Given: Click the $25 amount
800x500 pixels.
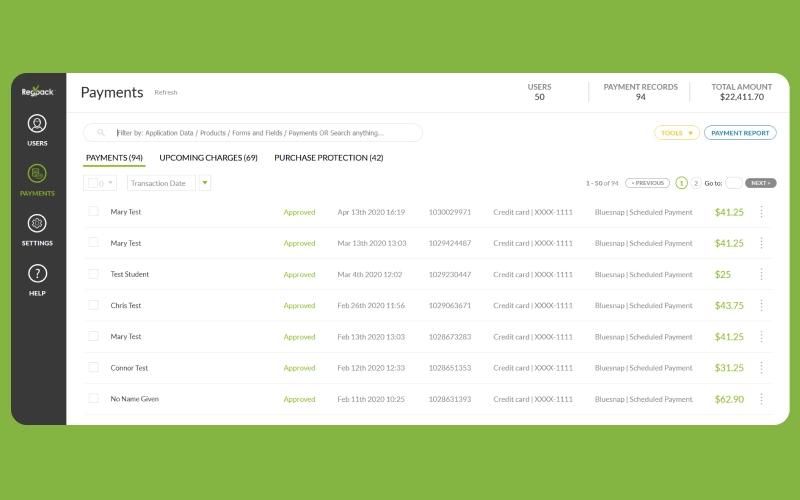Looking at the screenshot, I should (x=722, y=274).
